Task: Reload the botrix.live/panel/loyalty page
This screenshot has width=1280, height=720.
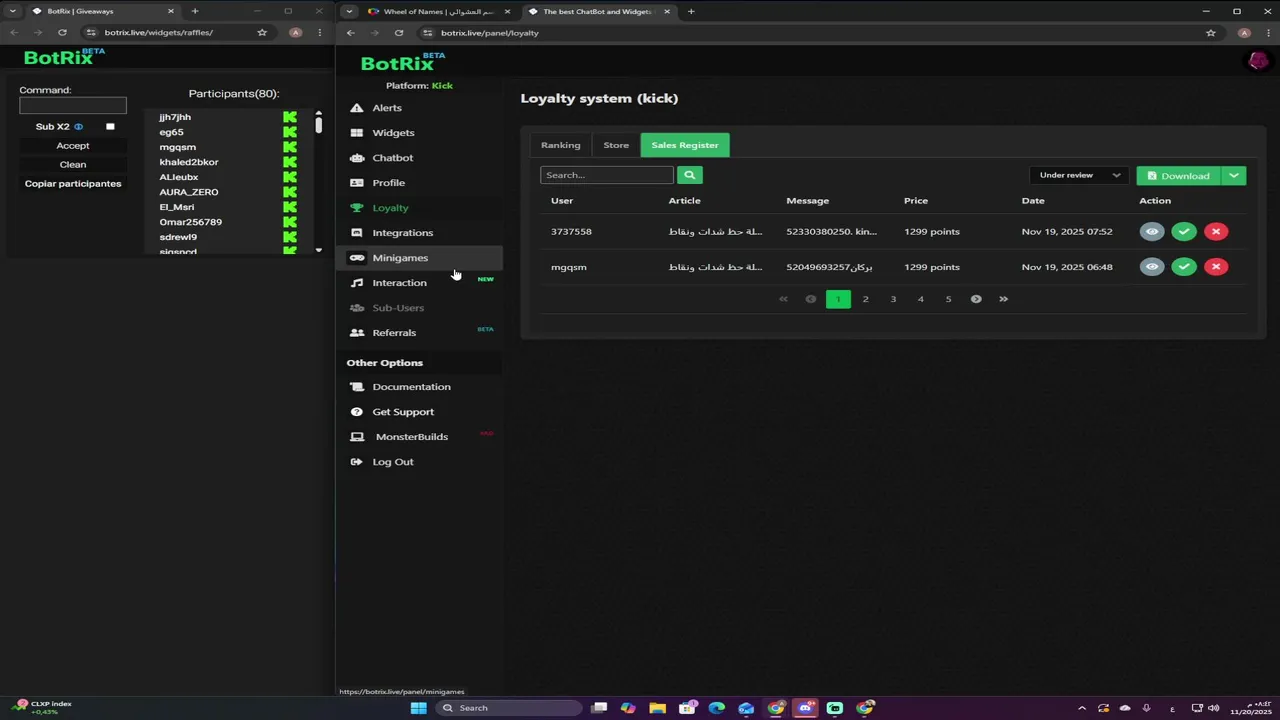Action: click(399, 33)
